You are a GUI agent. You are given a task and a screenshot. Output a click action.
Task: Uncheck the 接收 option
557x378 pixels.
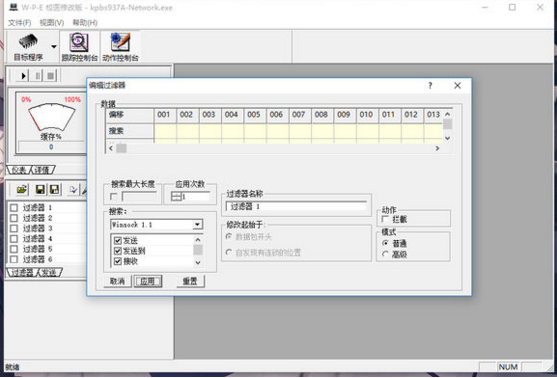[118, 262]
